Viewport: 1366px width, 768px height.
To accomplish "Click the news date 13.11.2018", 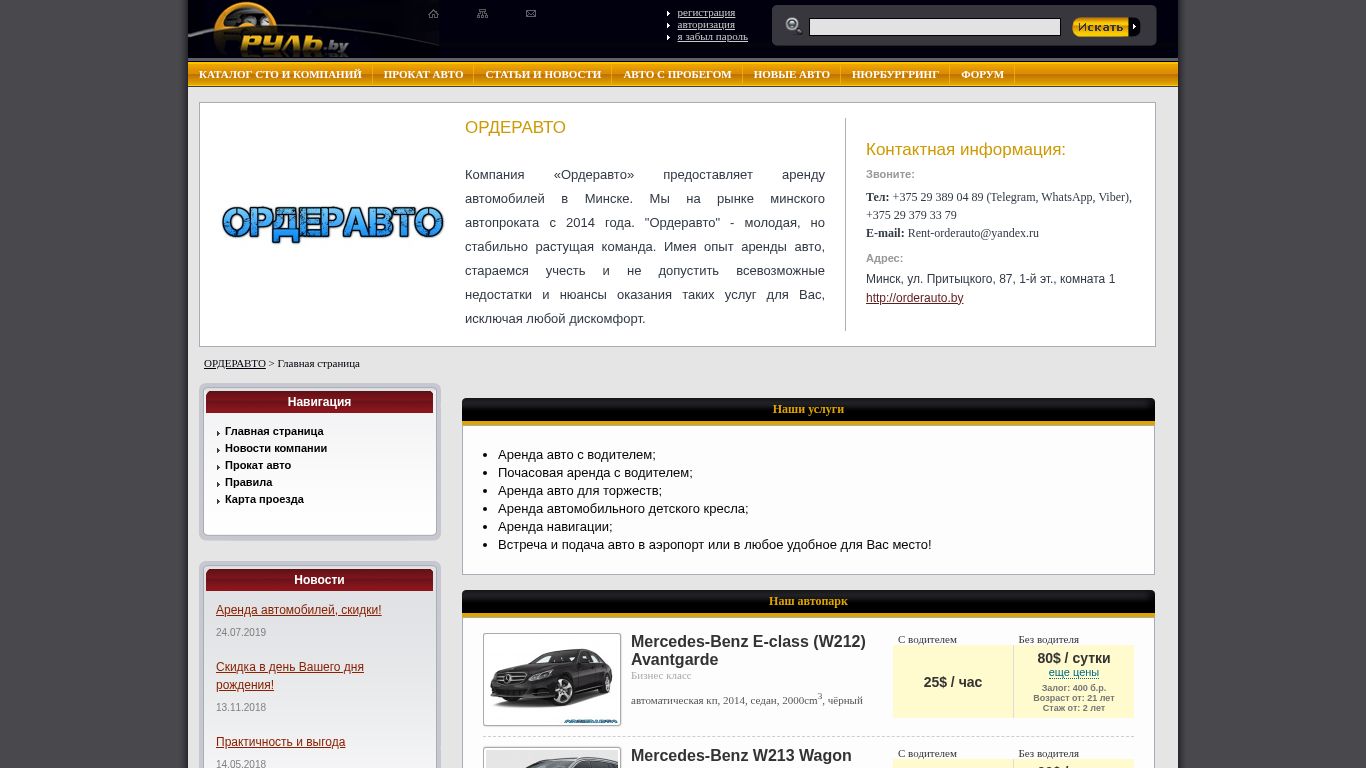I will pyautogui.click(x=241, y=708).
